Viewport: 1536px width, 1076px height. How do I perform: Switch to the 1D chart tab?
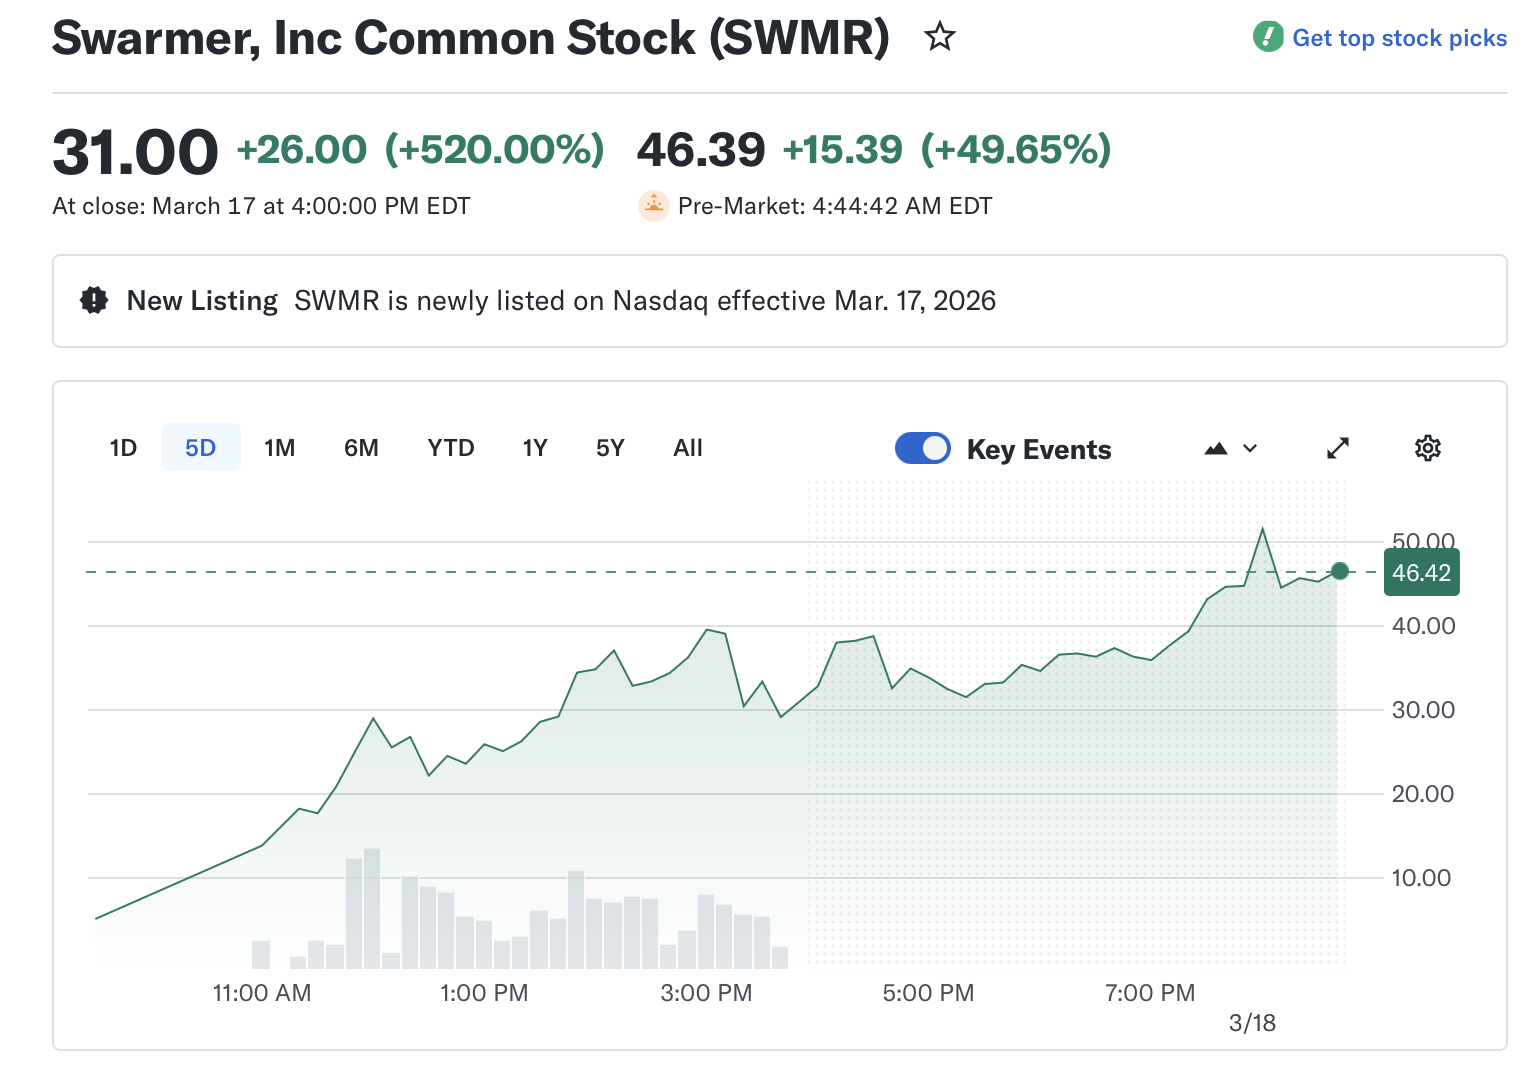pos(122,448)
